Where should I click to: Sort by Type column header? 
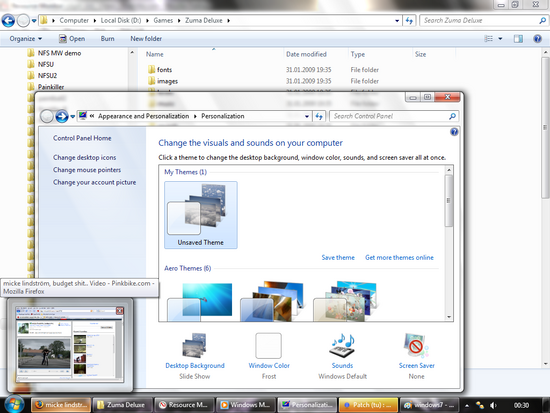point(380,54)
